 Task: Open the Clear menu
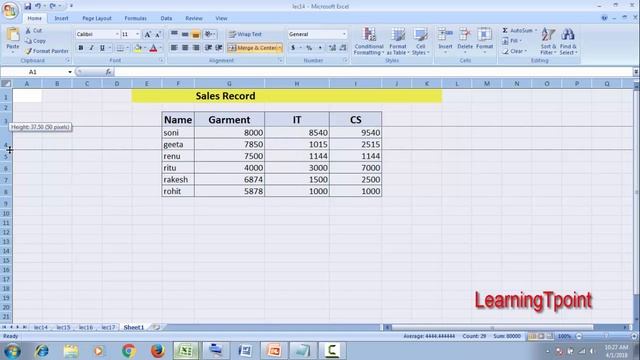coord(514,51)
